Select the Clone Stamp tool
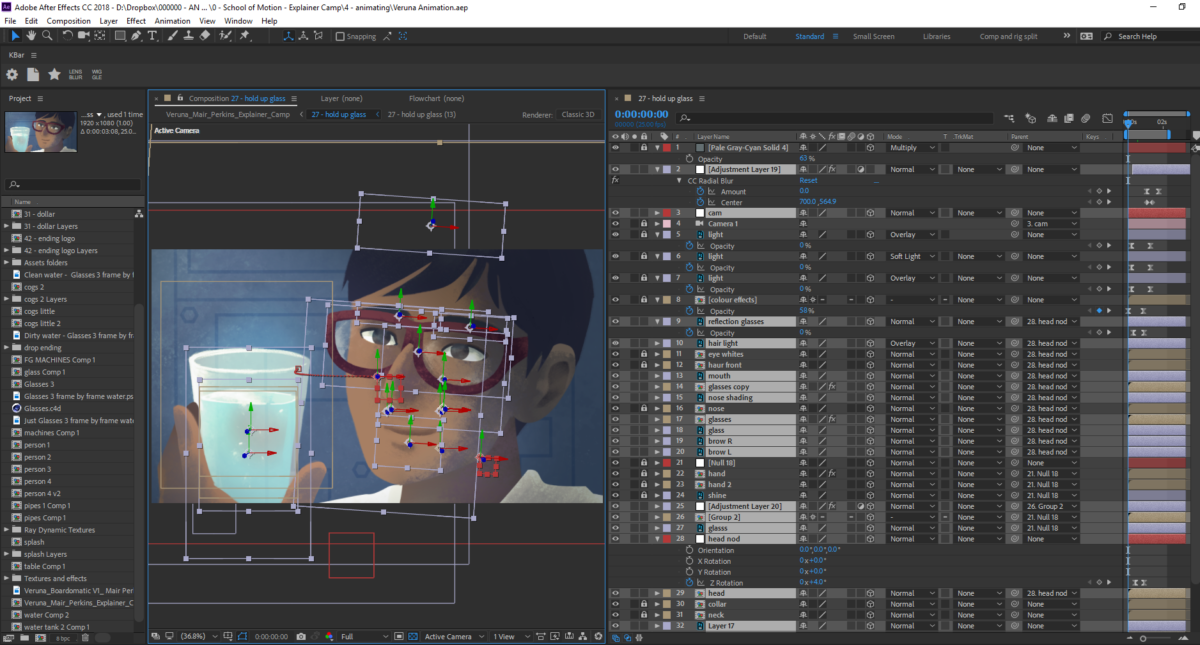1200x645 pixels. point(188,36)
